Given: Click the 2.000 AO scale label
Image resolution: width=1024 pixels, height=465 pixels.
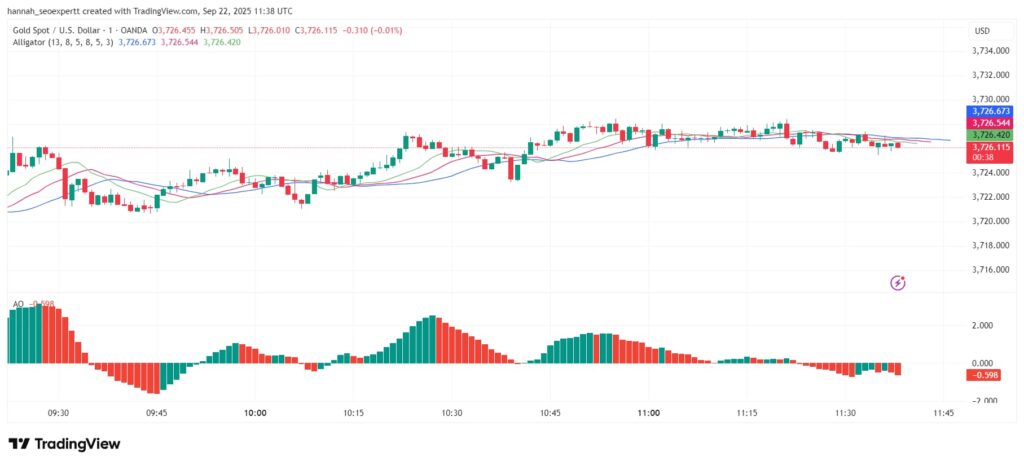Looking at the screenshot, I should coord(982,326).
